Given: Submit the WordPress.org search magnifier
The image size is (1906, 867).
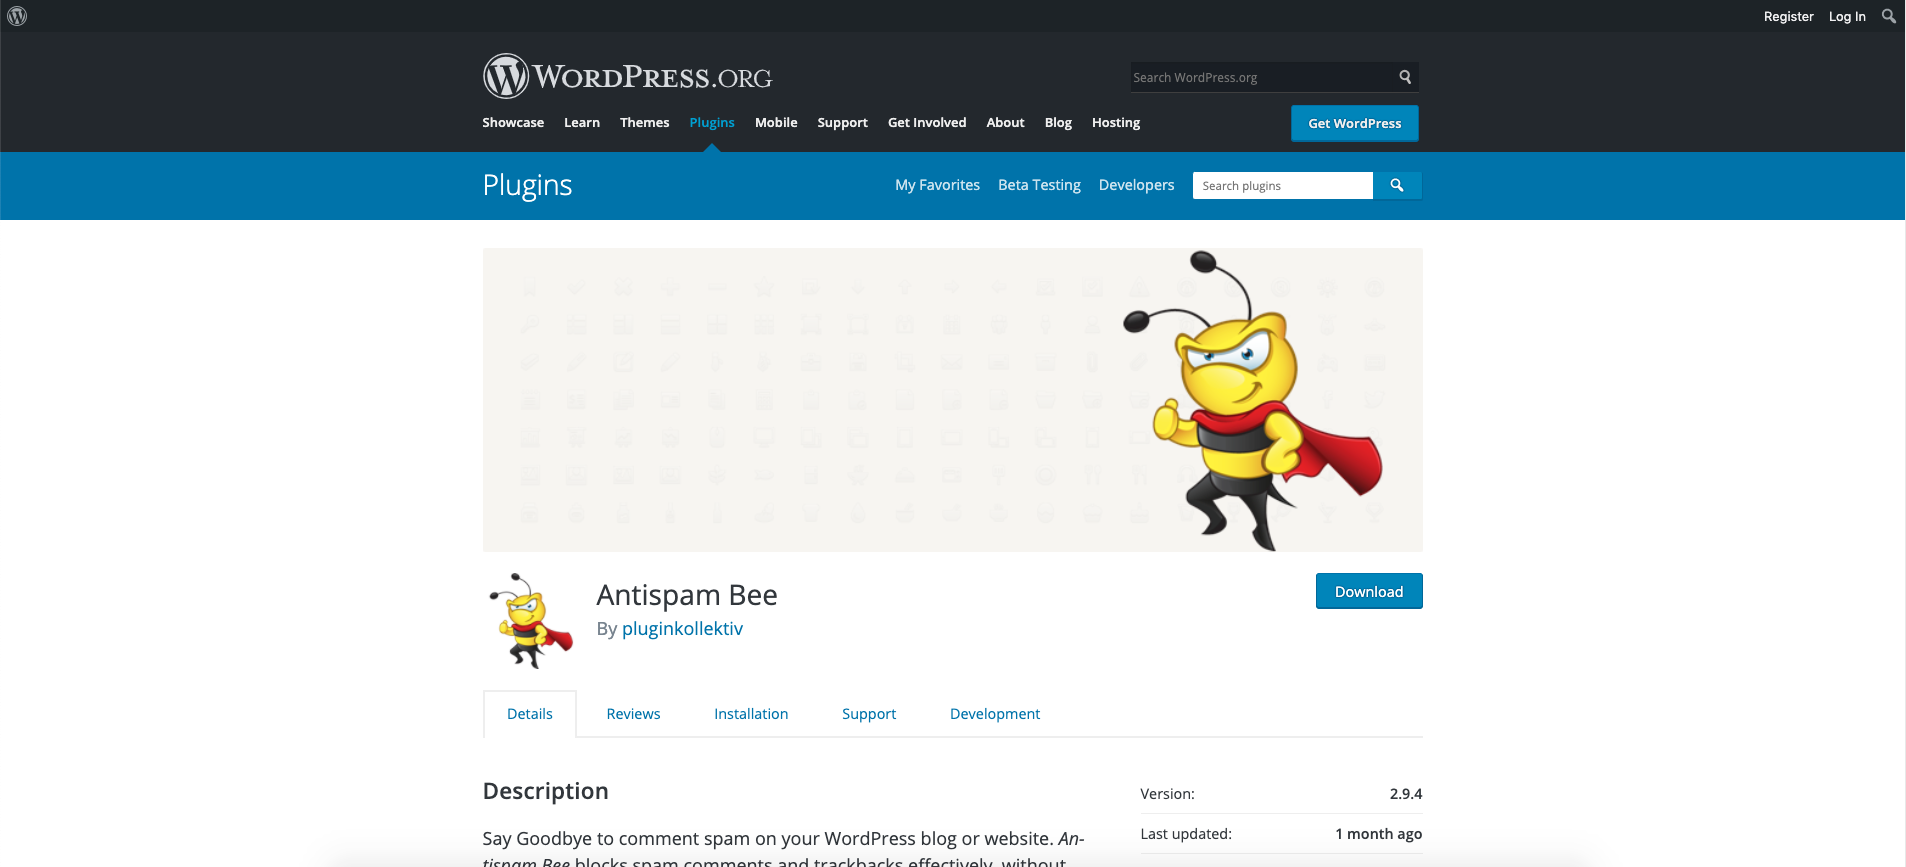Looking at the screenshot, I should point(1405,77).
